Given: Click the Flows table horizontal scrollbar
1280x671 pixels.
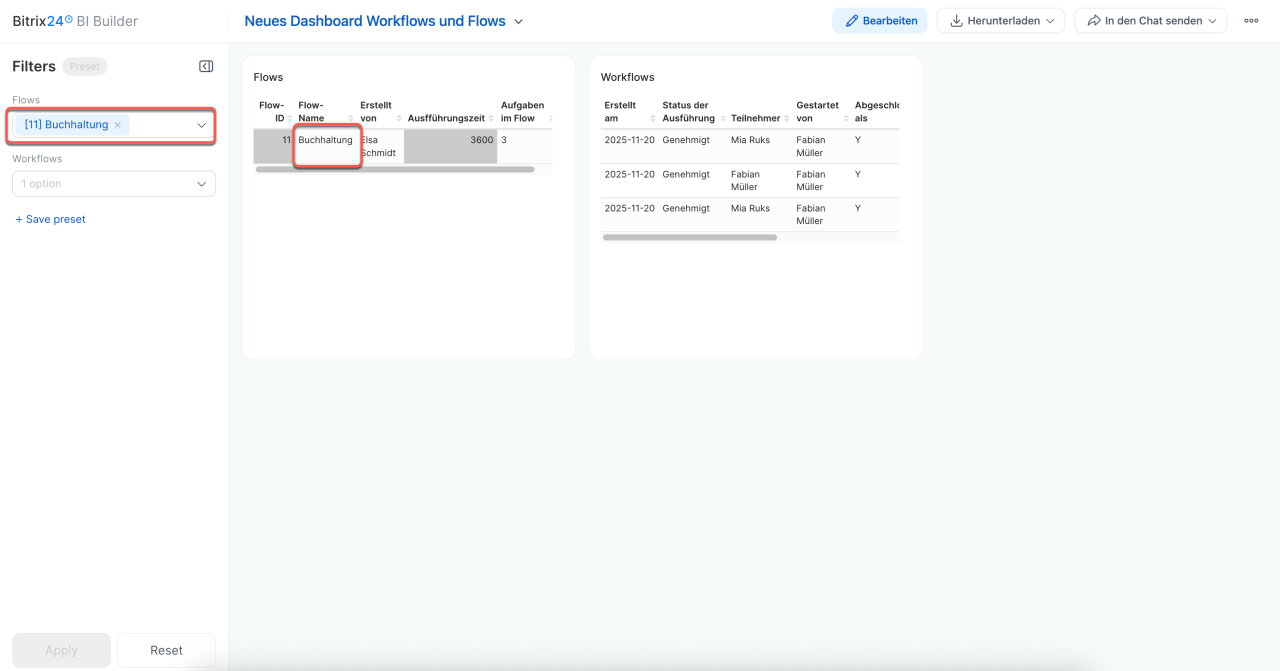Looking at the screenshot, I should point(395,170).
